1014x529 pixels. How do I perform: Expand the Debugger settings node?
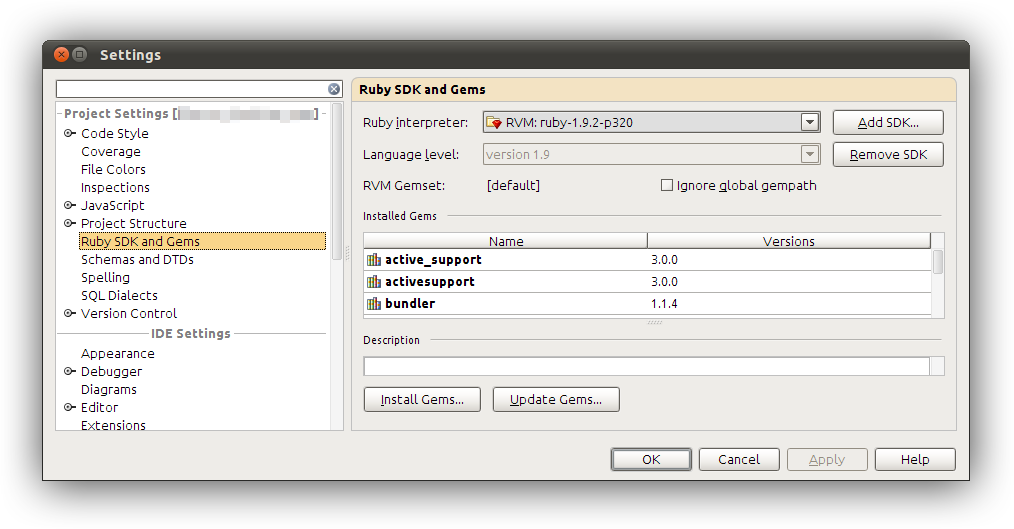(70, 372)
